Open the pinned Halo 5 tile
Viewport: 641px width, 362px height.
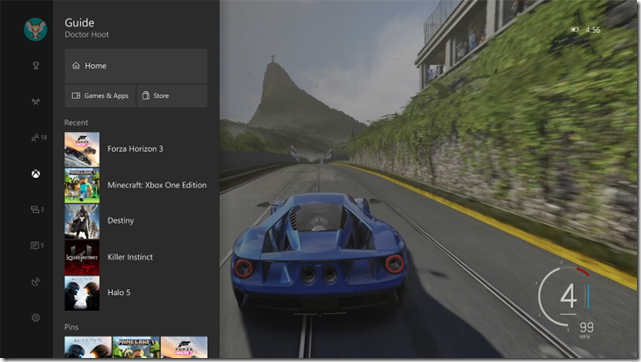pos(88,347)
